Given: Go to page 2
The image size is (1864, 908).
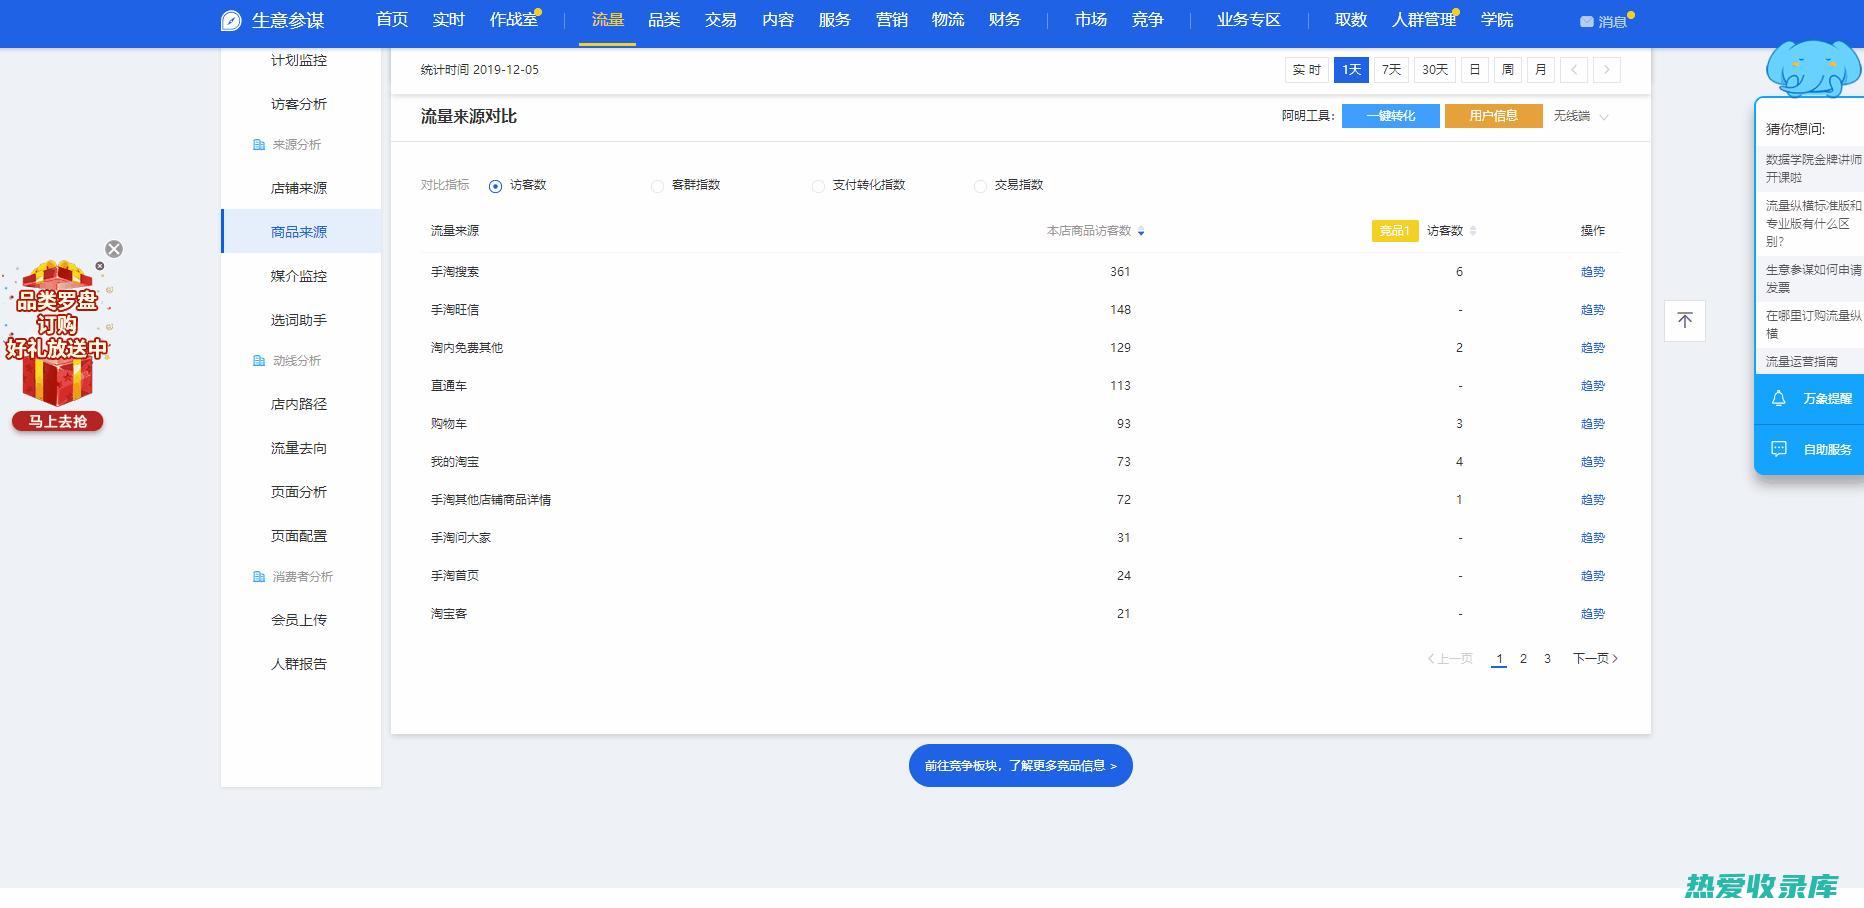Looking at the screenshot, I should (x=1523, y=659).
